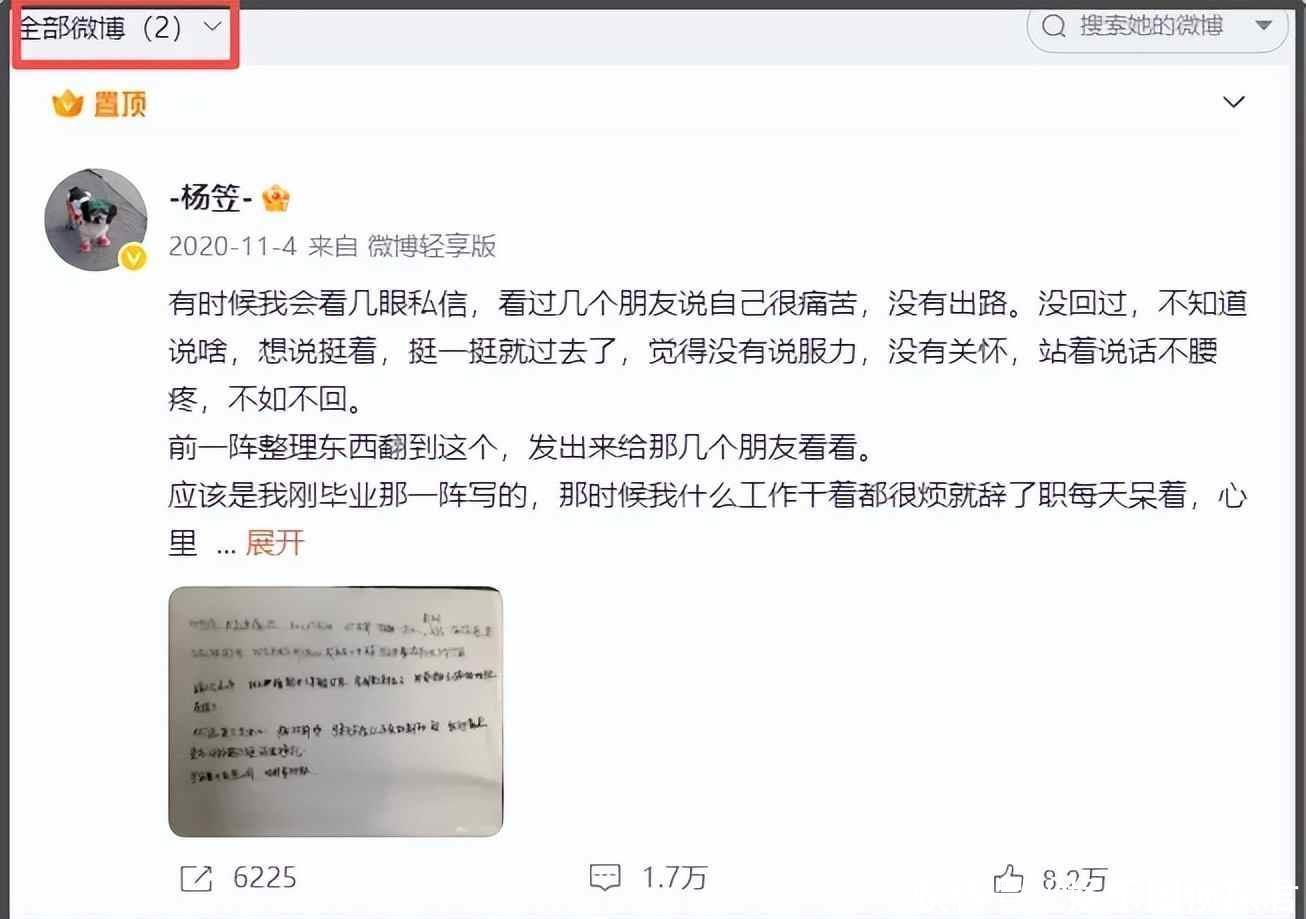The height and width of the screenshot is (919, 1306).
Task: Click the yellow verified badge on avatar
Action: (x=133, y=258)
